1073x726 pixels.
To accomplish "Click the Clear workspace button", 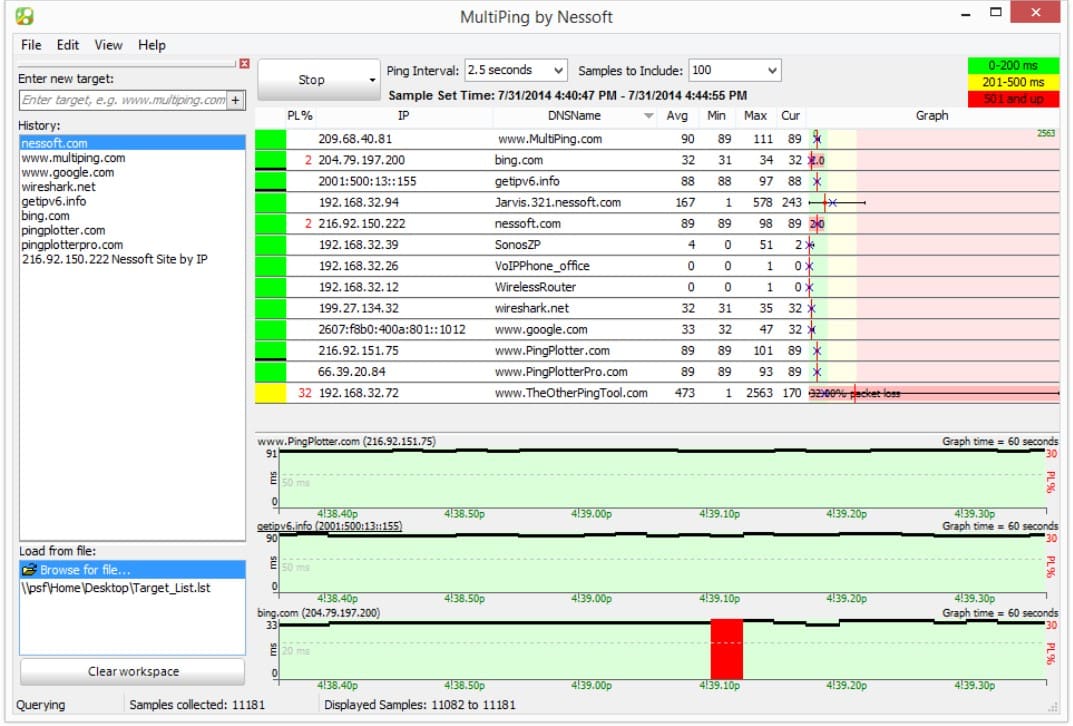I will click(x=133, y=671).
